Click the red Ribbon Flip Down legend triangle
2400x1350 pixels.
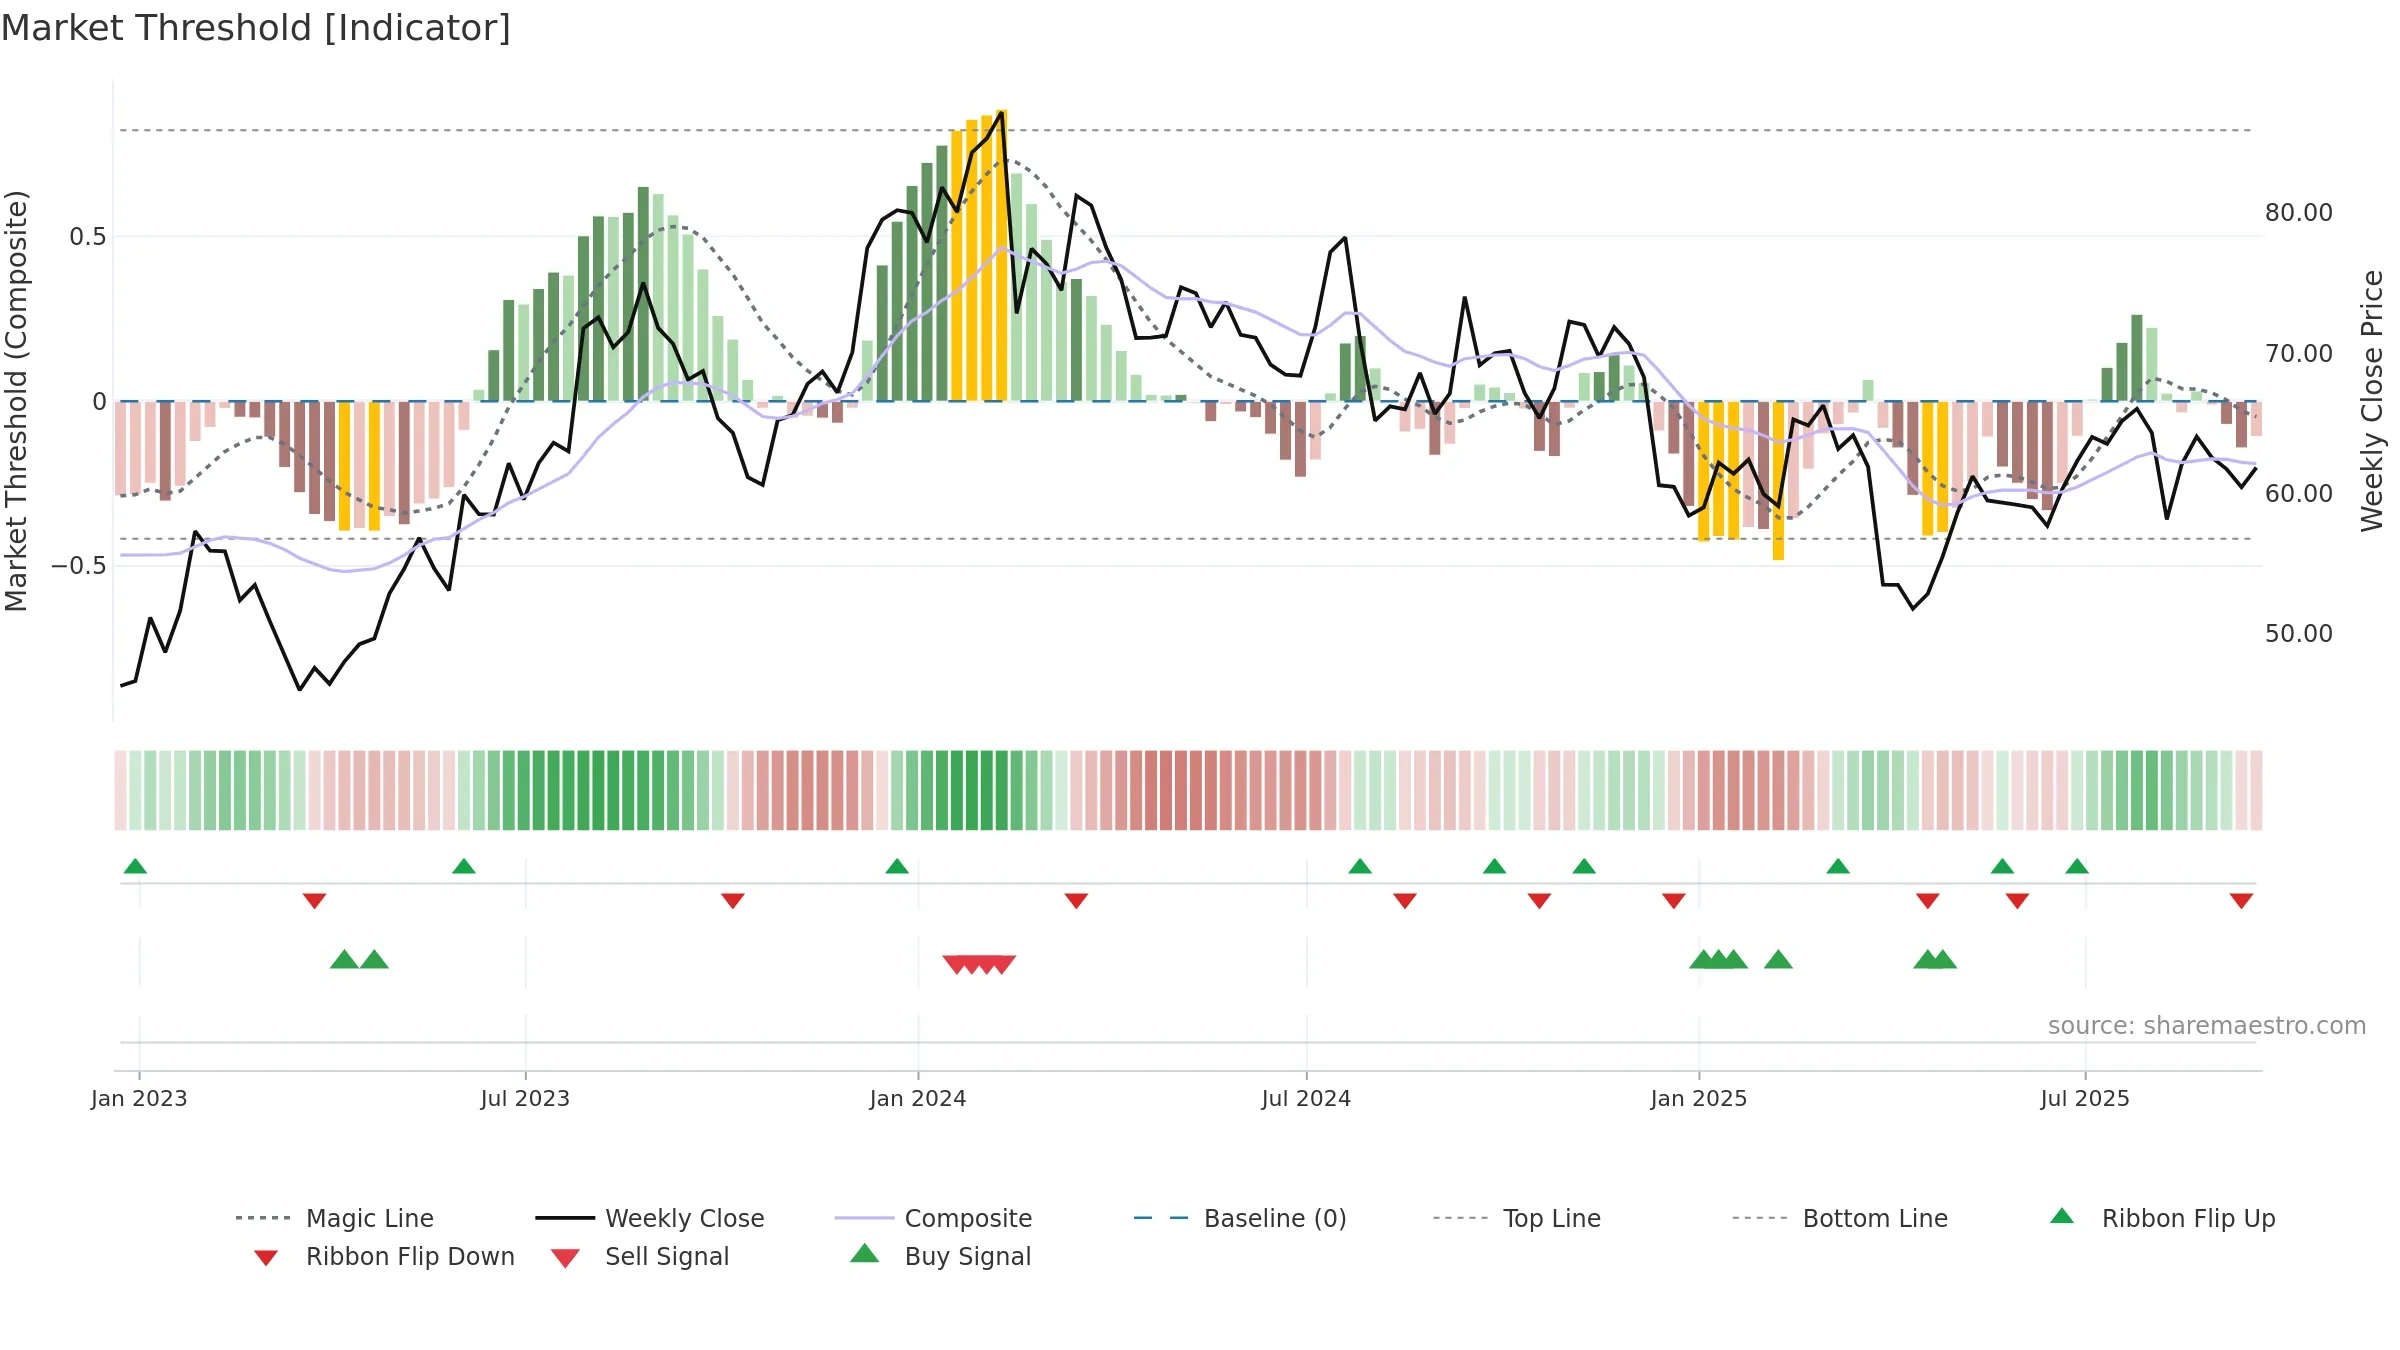(265, 1257)
